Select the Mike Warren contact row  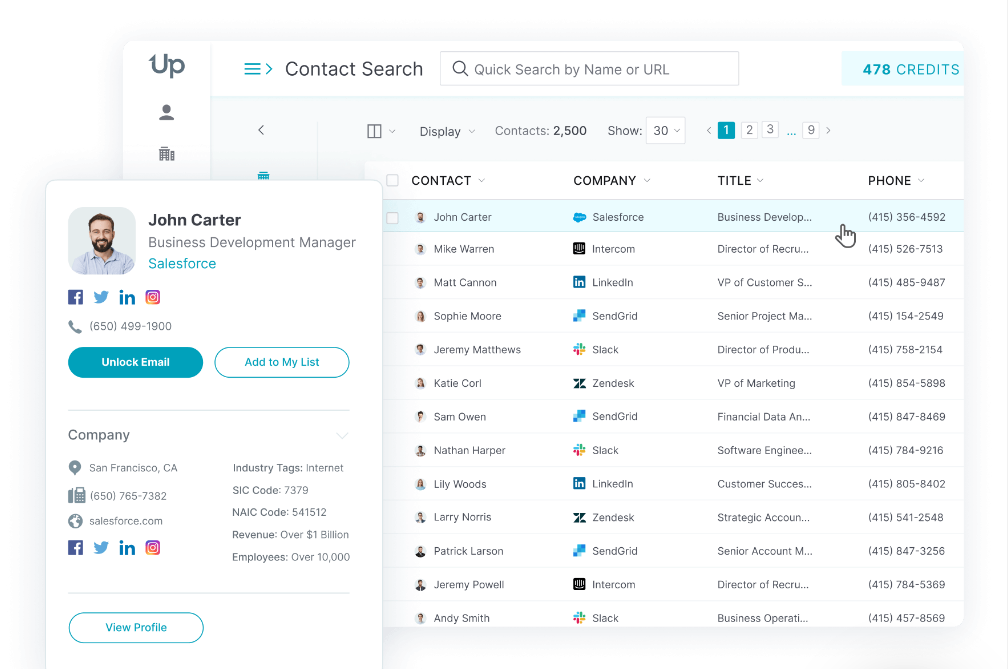tap(673, 249)
